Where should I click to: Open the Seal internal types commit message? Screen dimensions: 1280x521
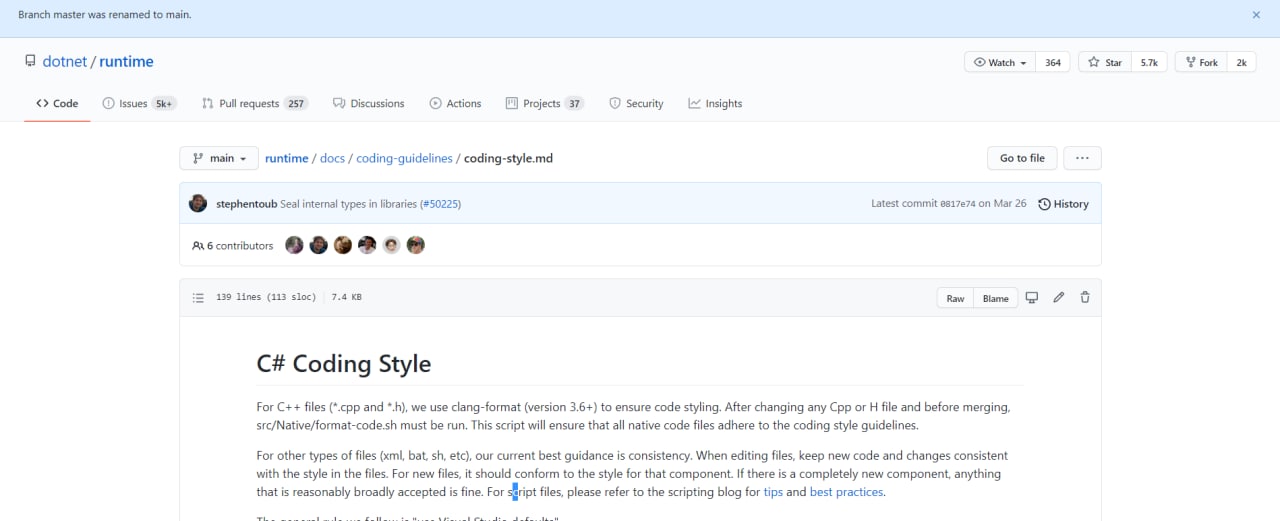pyautogui.click(x=348, y=204)
